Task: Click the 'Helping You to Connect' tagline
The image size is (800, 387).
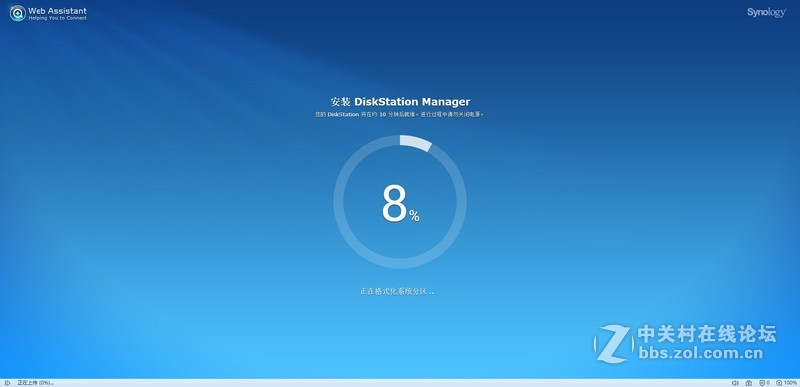Action: [57, 18]
